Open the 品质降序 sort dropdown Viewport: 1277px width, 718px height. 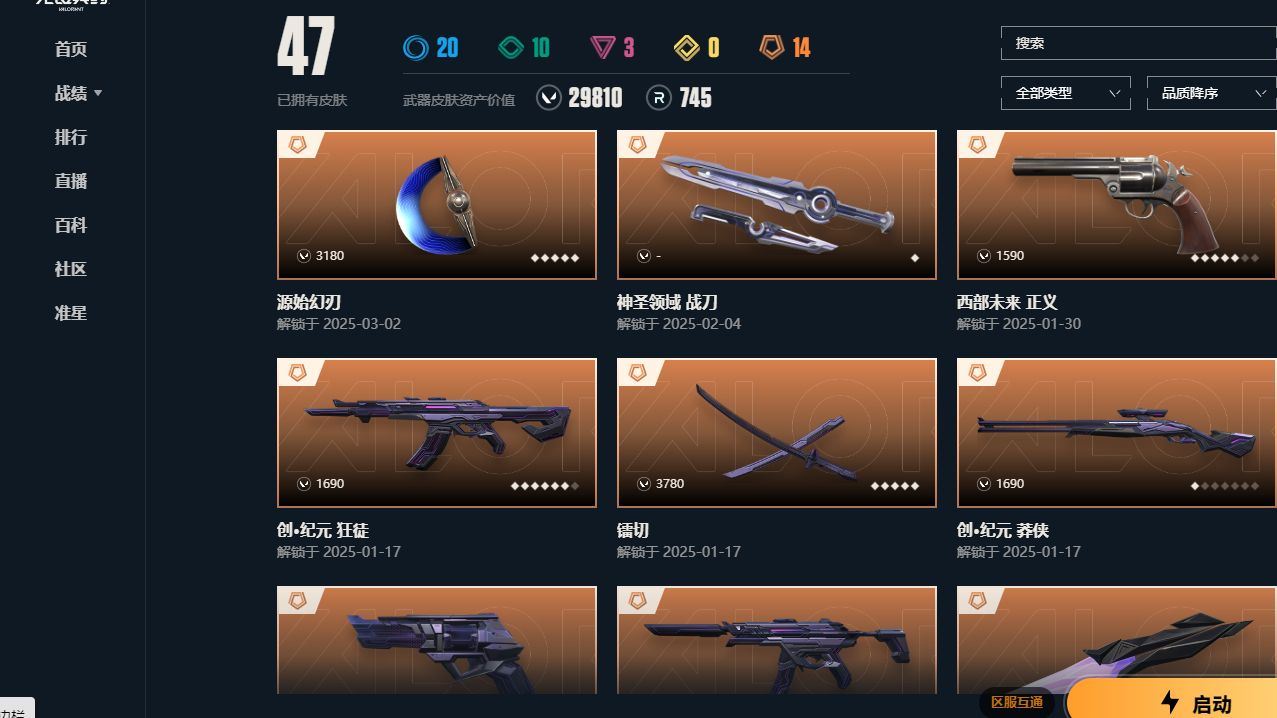coord(1212,93)
